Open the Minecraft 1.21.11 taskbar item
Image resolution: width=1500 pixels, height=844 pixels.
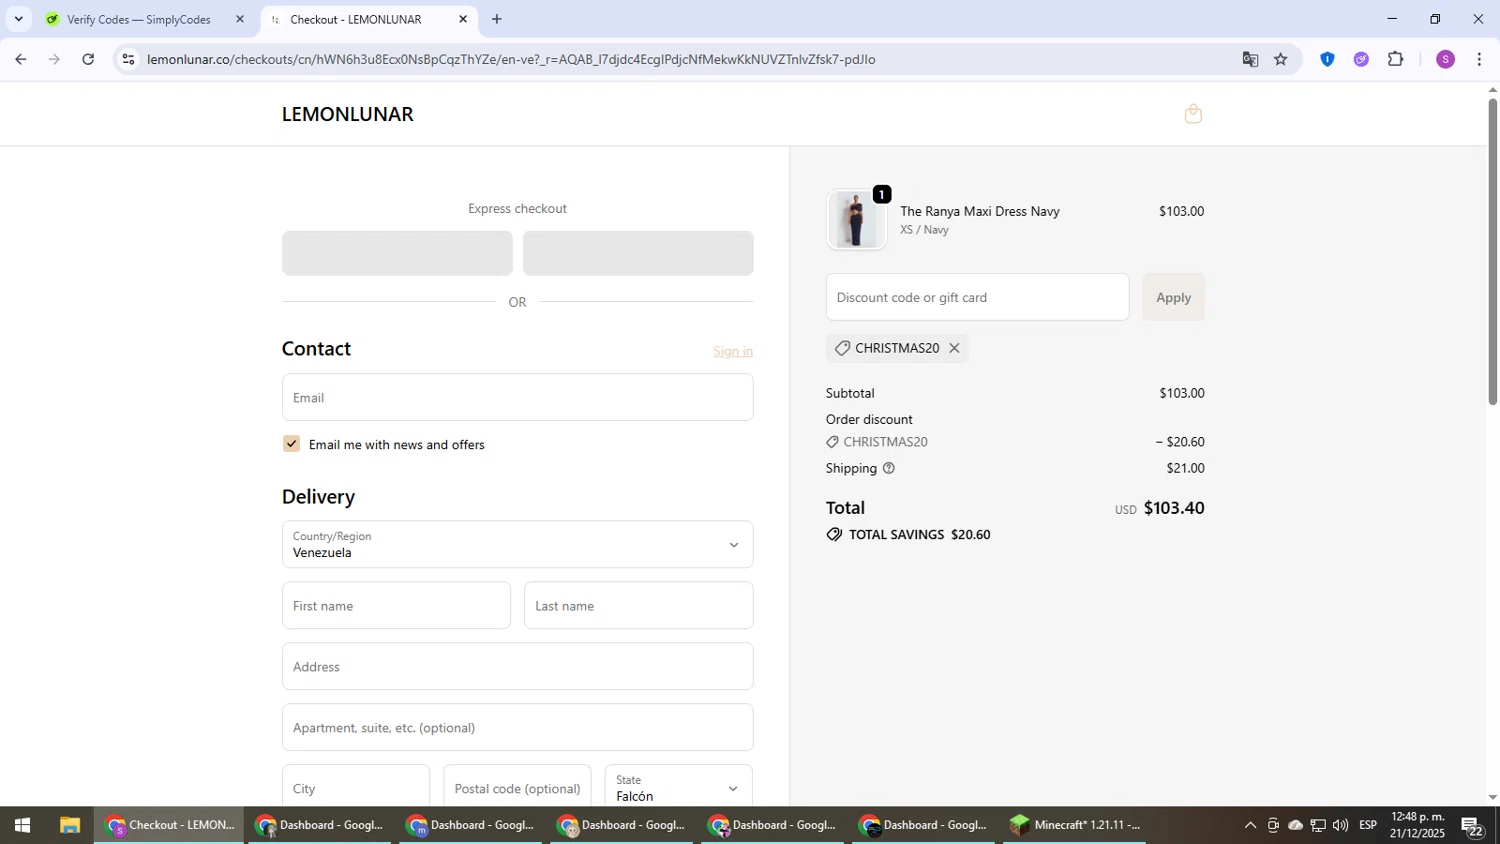(x=1075, y=825)
